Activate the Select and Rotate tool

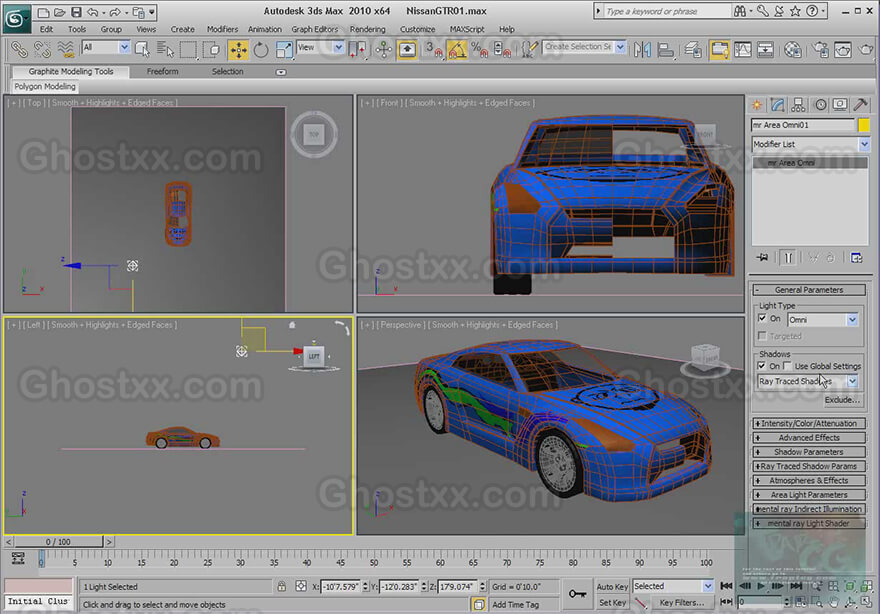(261, 50)
